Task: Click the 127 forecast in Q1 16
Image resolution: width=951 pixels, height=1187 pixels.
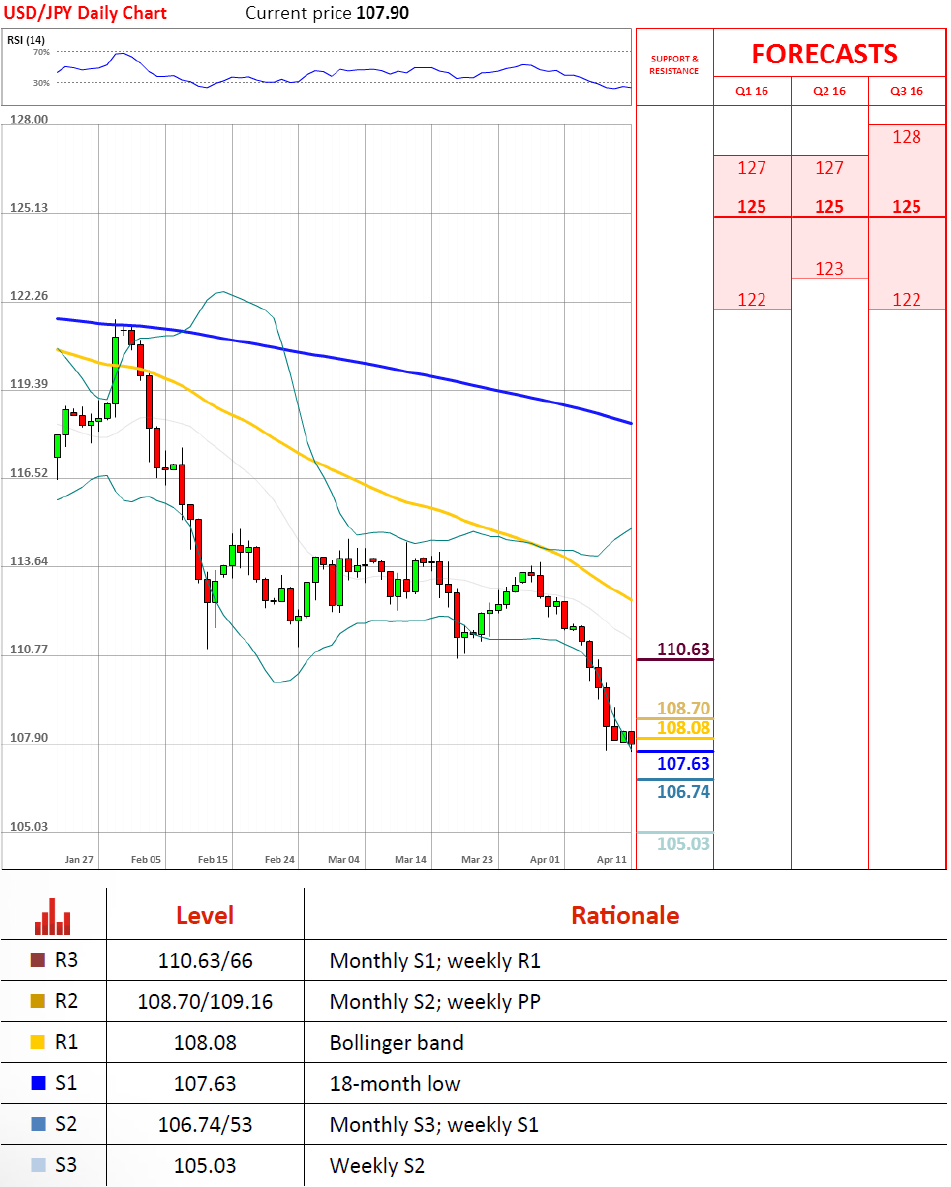Action: (x=751, y=168)
